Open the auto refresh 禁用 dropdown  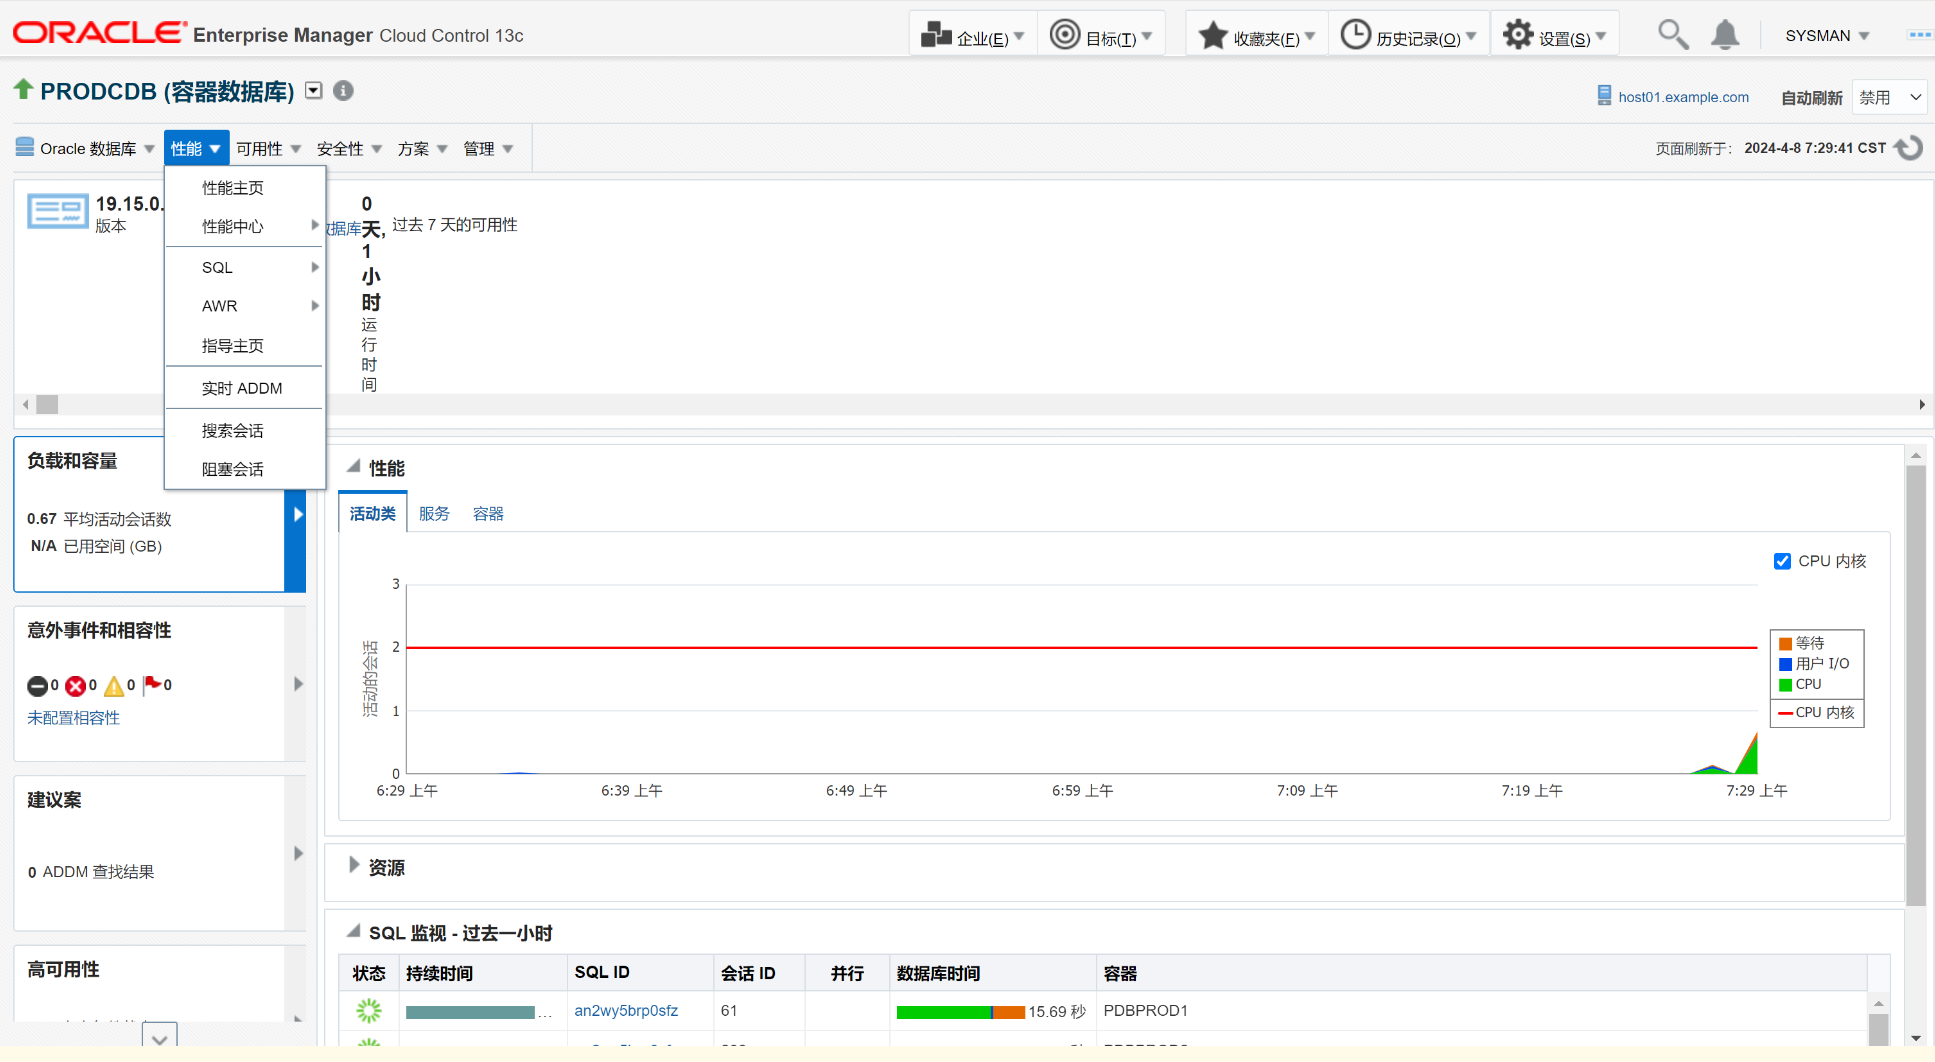(x=1889, y=97)
